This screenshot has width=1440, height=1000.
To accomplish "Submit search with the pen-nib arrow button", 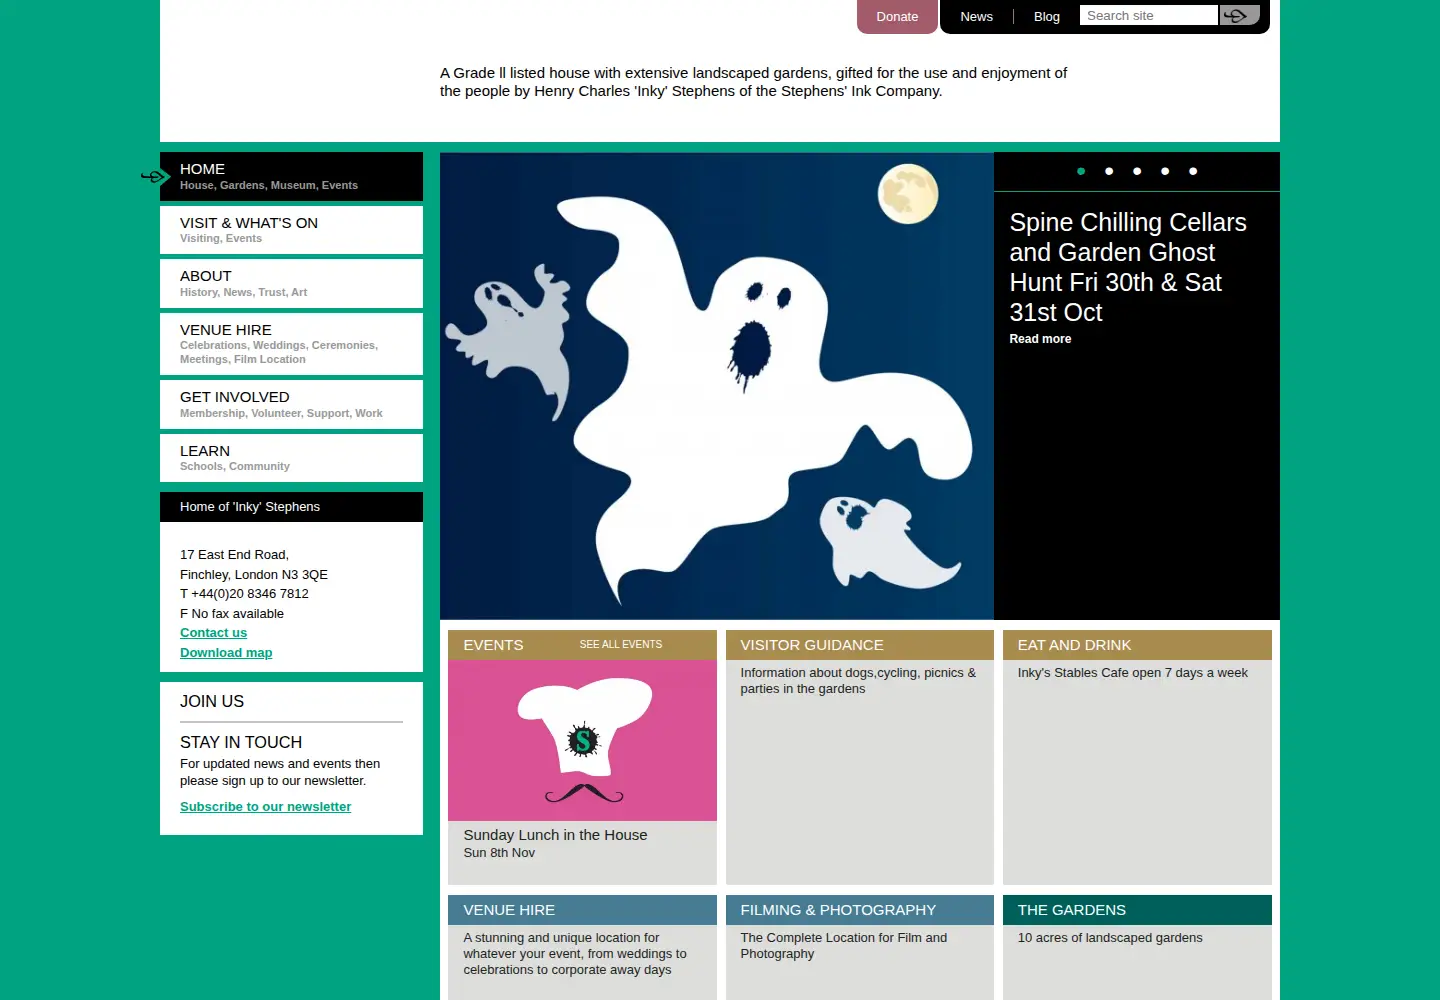I will (1239, 15).
